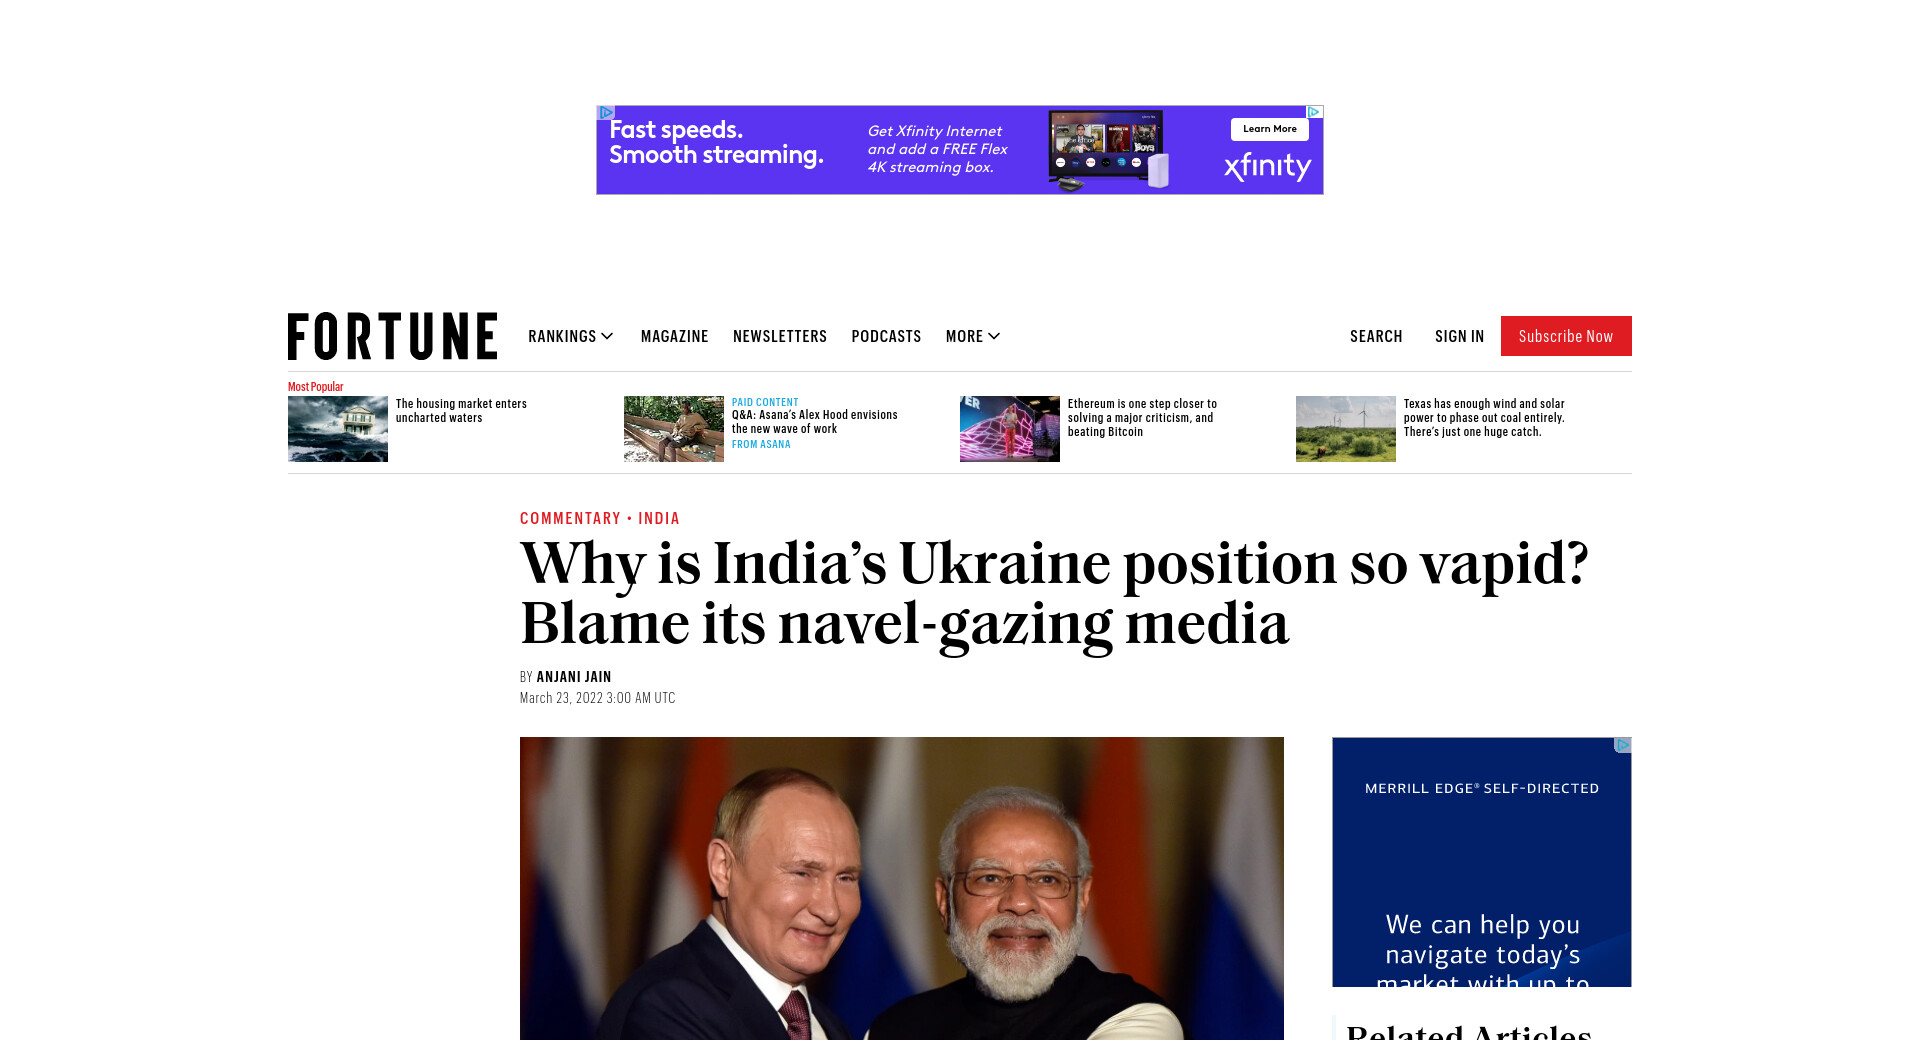Click Learn More on Xfinity ad
The height and width of the screenshot is (1040, 1920).
click(1270, 129)
